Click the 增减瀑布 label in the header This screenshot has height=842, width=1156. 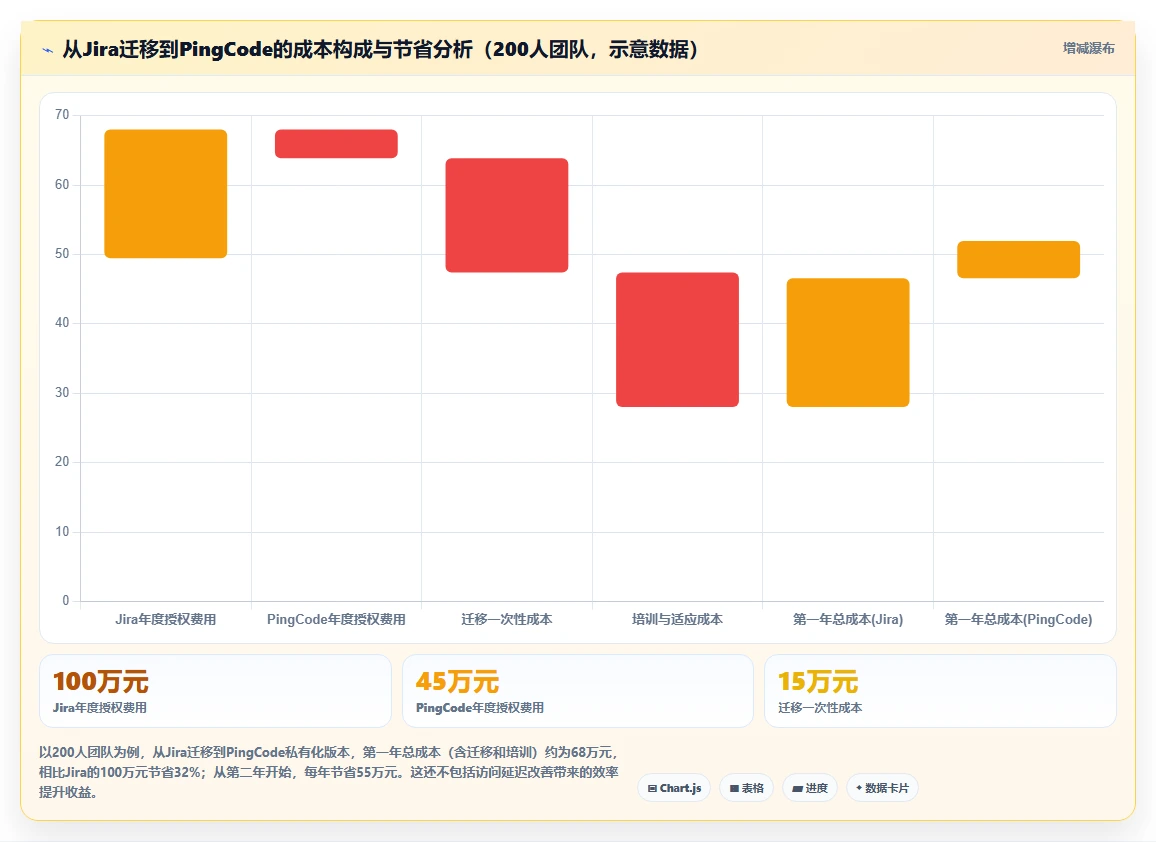1088,49
